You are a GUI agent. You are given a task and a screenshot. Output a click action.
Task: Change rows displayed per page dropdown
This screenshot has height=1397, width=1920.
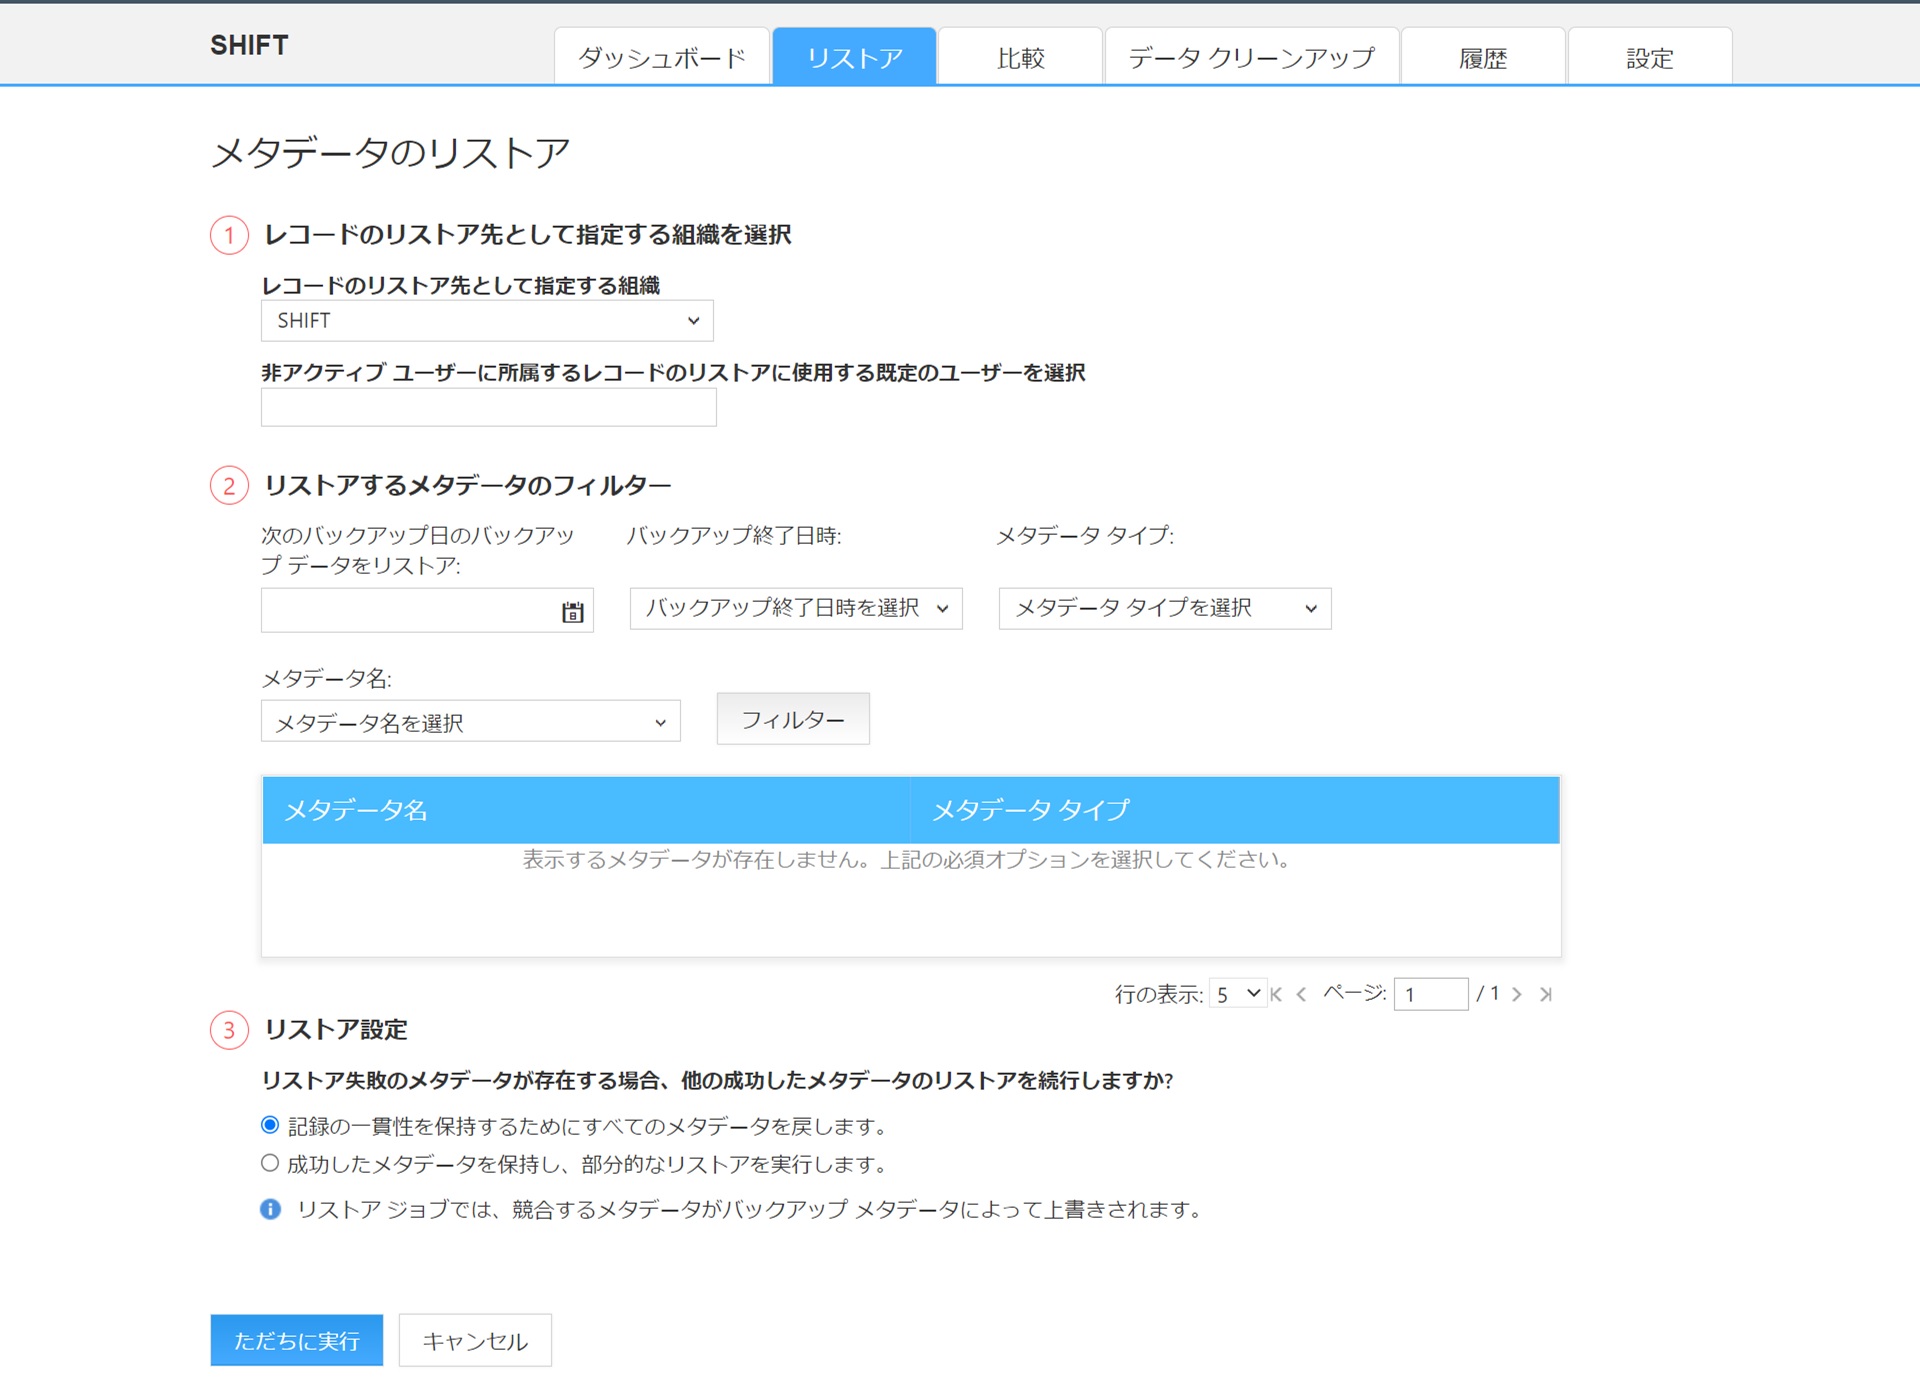coord(1238,994)
